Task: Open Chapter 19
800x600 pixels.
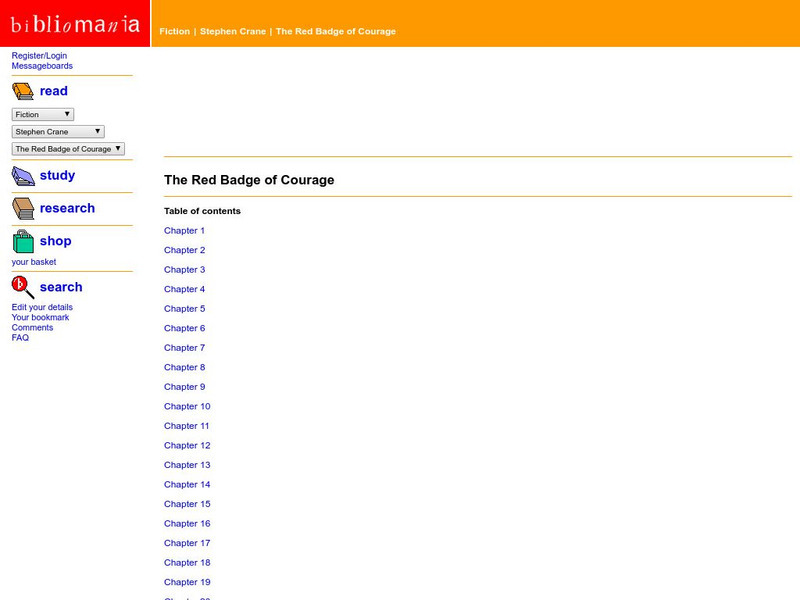Action: tap(187, 582)
